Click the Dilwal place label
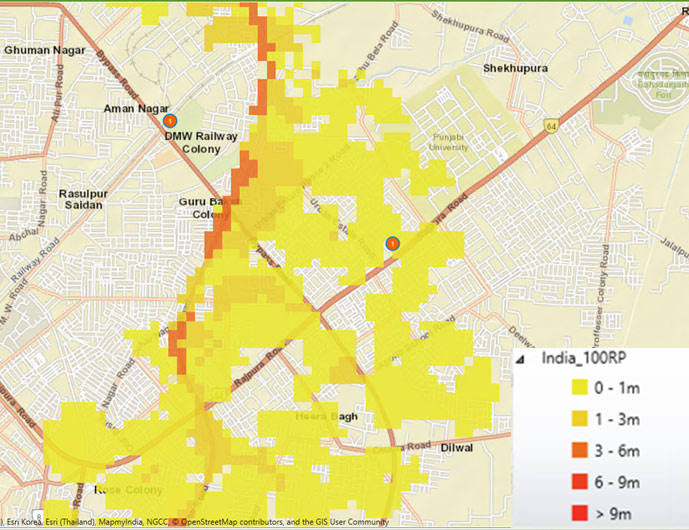The width and height of the screenshot is (689, 530). (457, 447)
